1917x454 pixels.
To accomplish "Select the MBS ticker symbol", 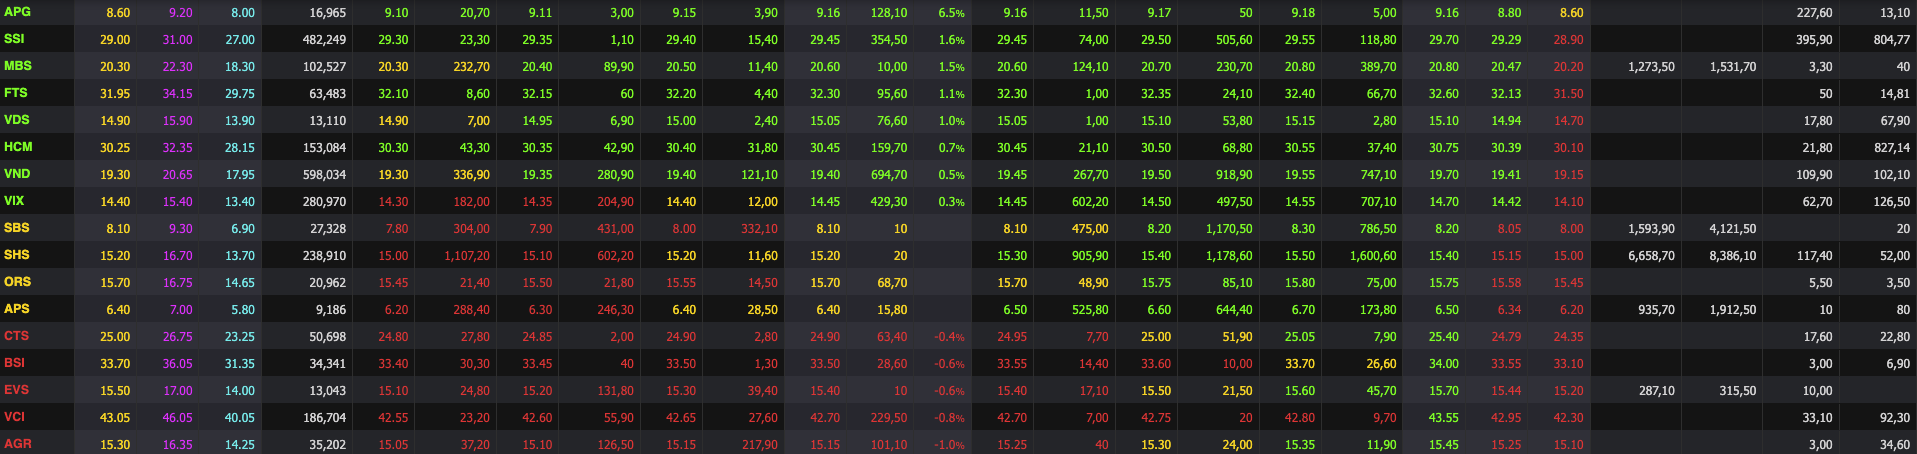I will [x=18, y=66].
